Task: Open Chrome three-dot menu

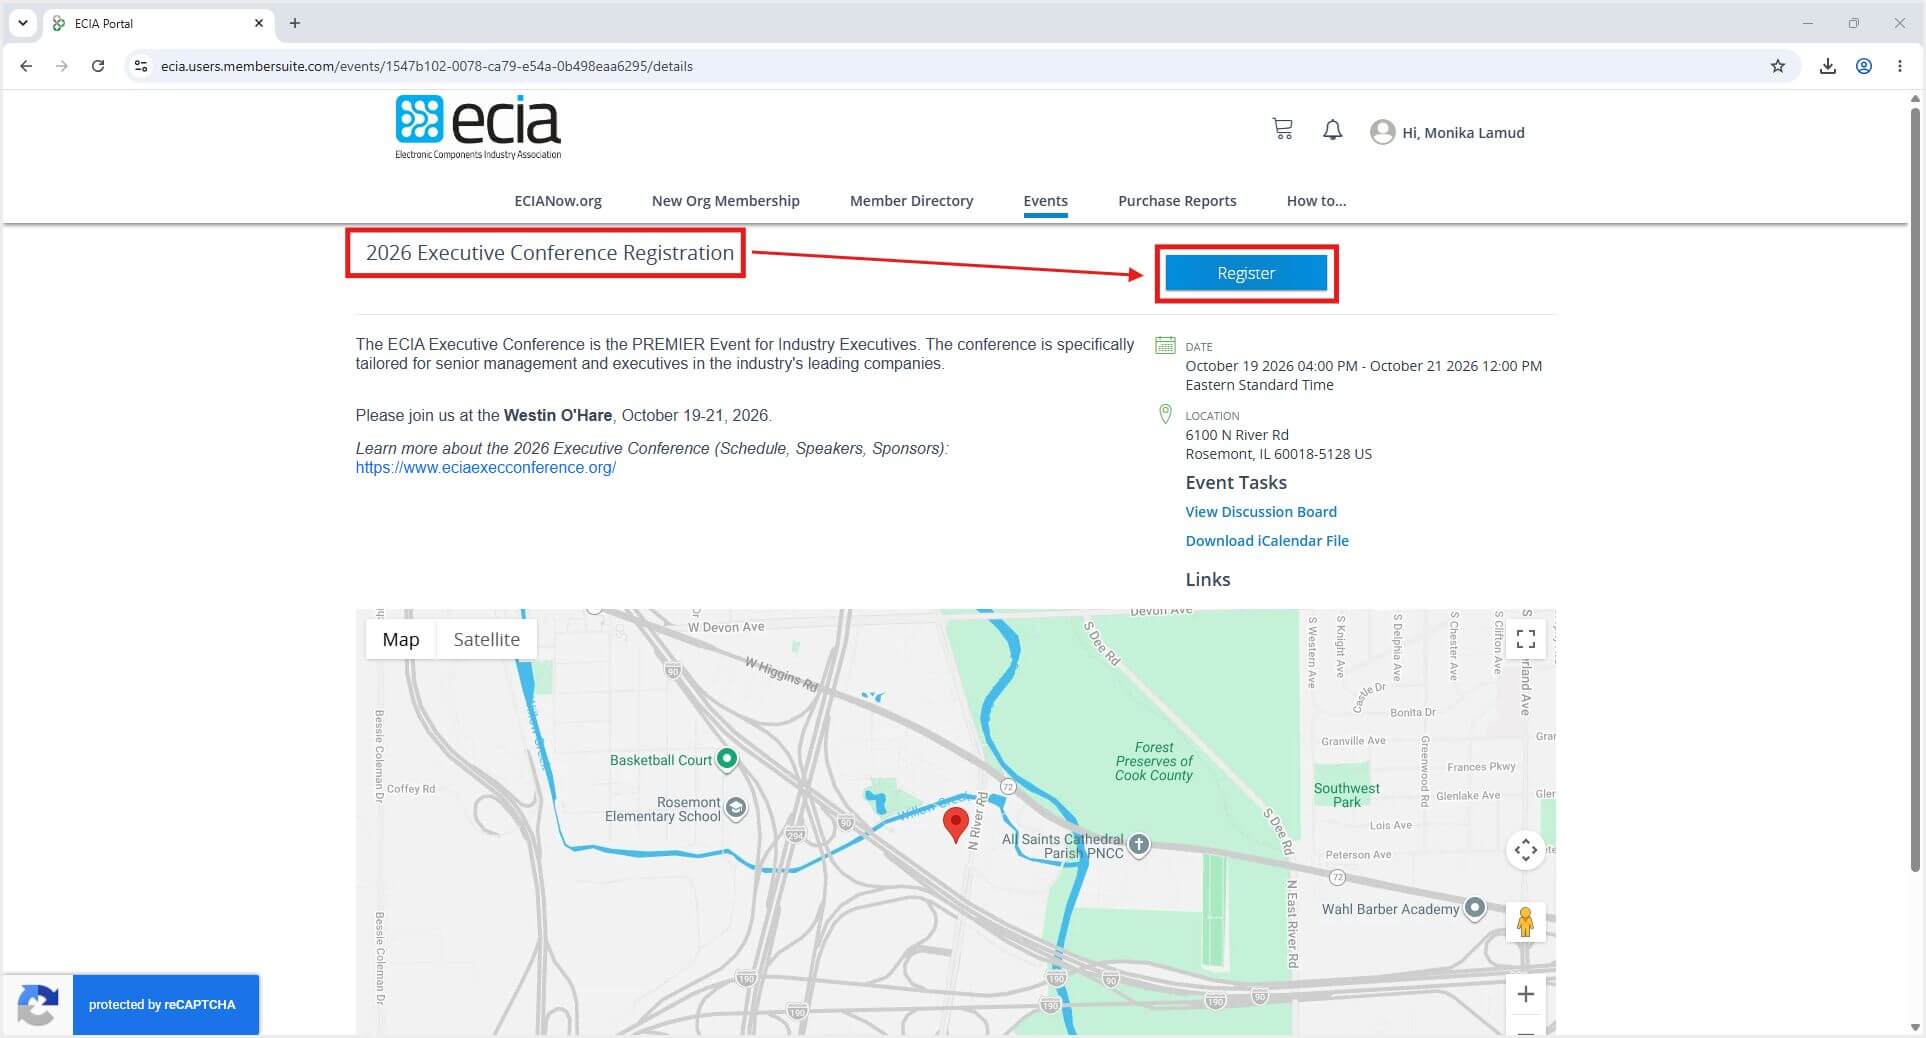Action: coord(1900,66)
